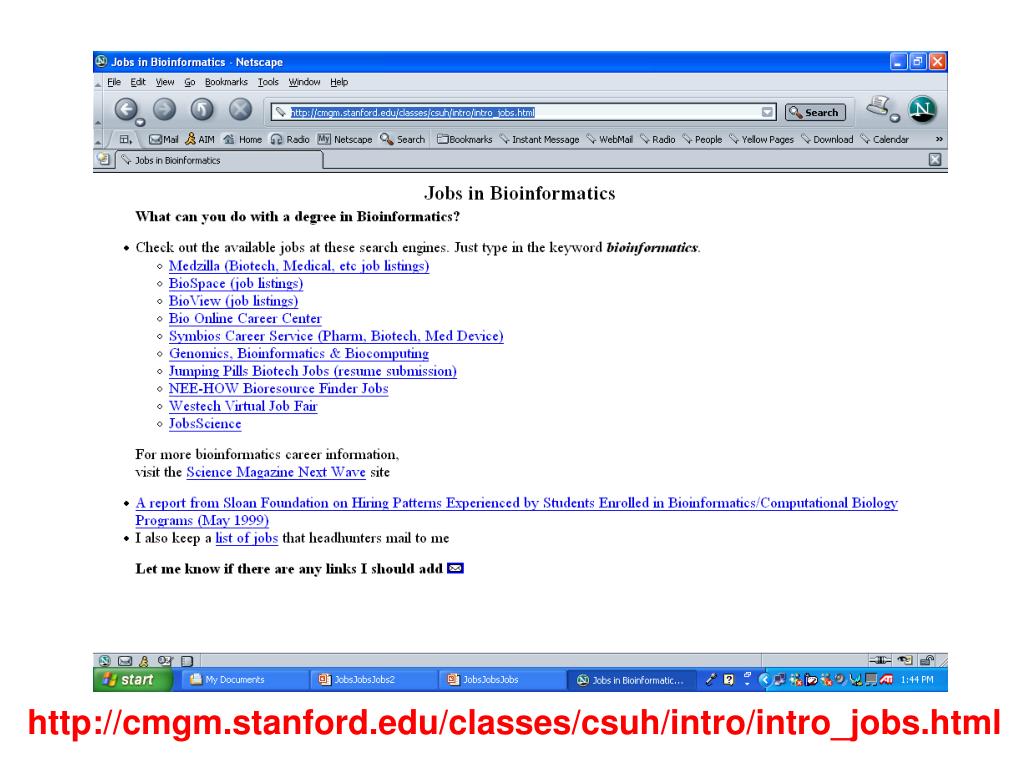Click the ATI icon in the system tray
The image size is (1024, 768).
(886, 680)
